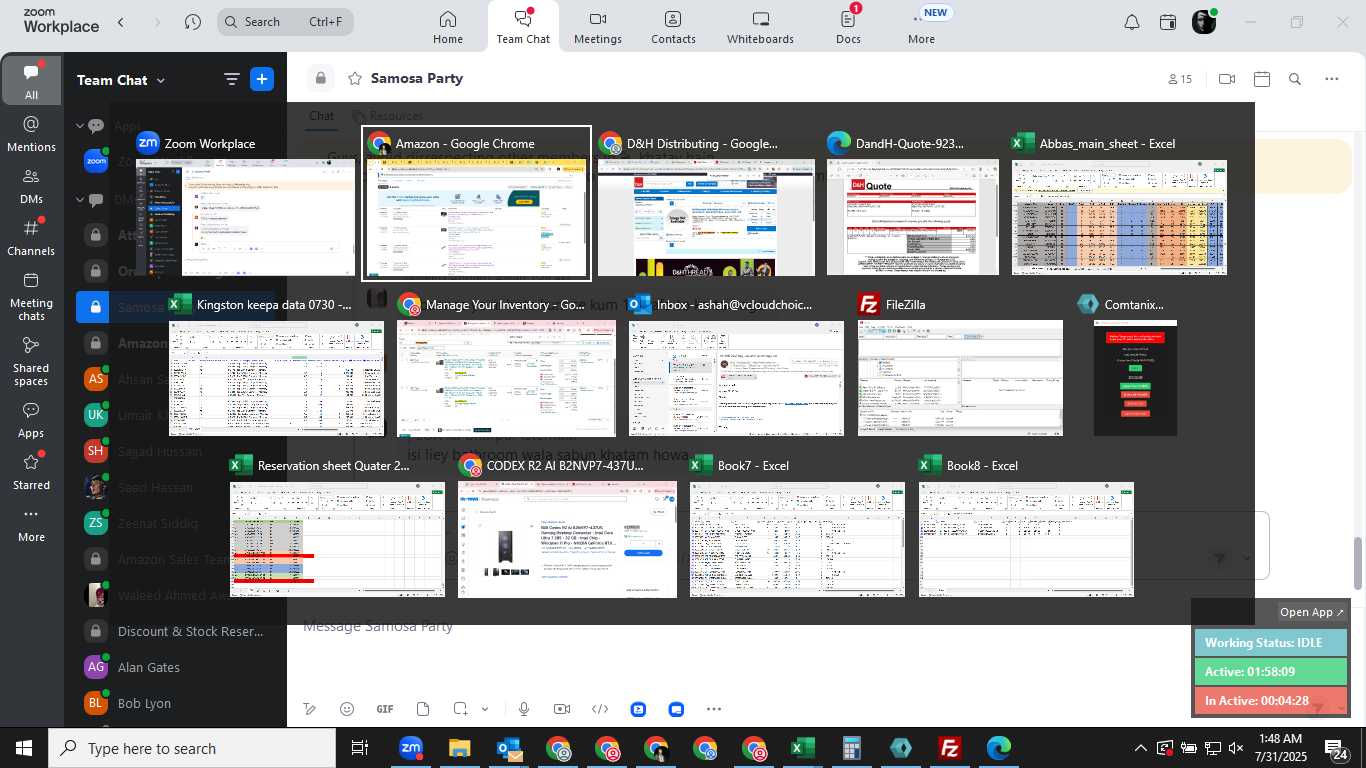Click the Working Status: IDLE label
Screen dimensions: 1366x768
tap(1271, 643)
